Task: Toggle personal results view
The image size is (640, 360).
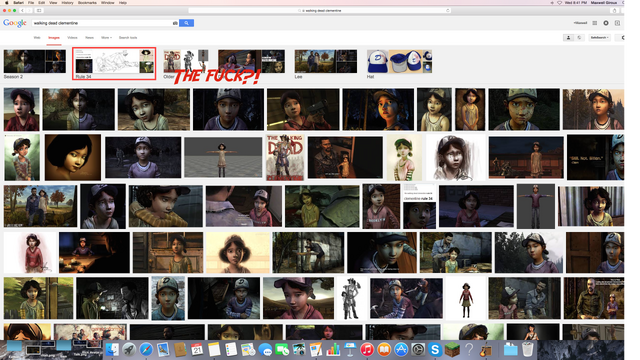Action: click(x=568, y=38)
